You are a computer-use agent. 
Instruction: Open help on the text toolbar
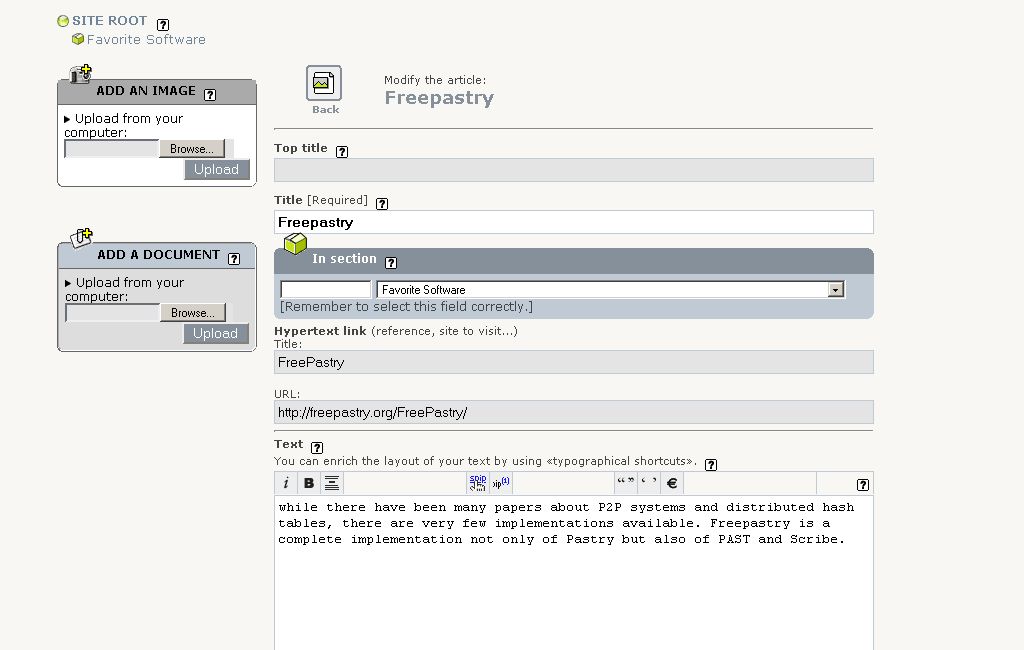[863, 485]
